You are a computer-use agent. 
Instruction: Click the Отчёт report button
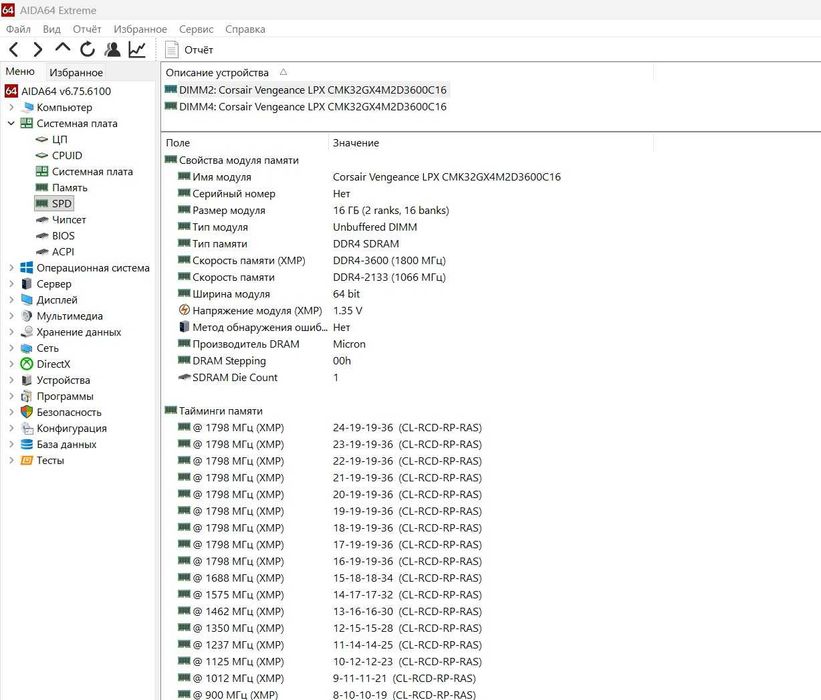(x=189, y=50)
